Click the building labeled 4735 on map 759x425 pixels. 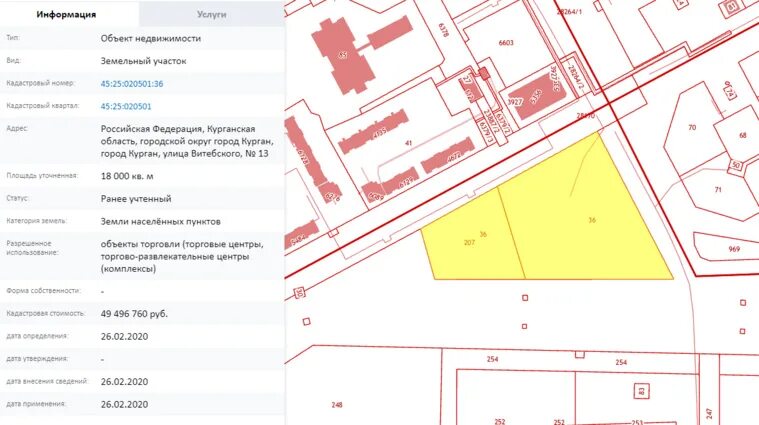[373, 131]
